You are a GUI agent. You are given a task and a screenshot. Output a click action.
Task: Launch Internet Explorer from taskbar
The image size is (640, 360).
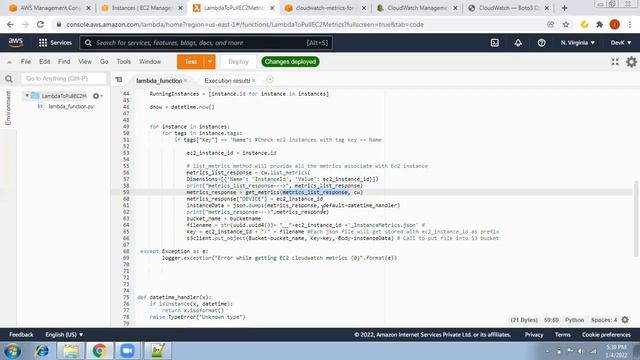(x=42, y=351)
